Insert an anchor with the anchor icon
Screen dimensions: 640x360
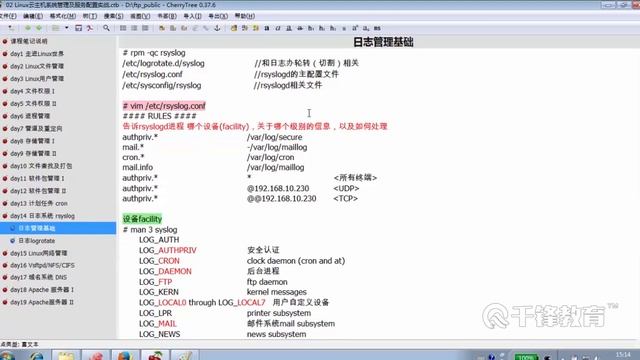(x=217, y=28)
